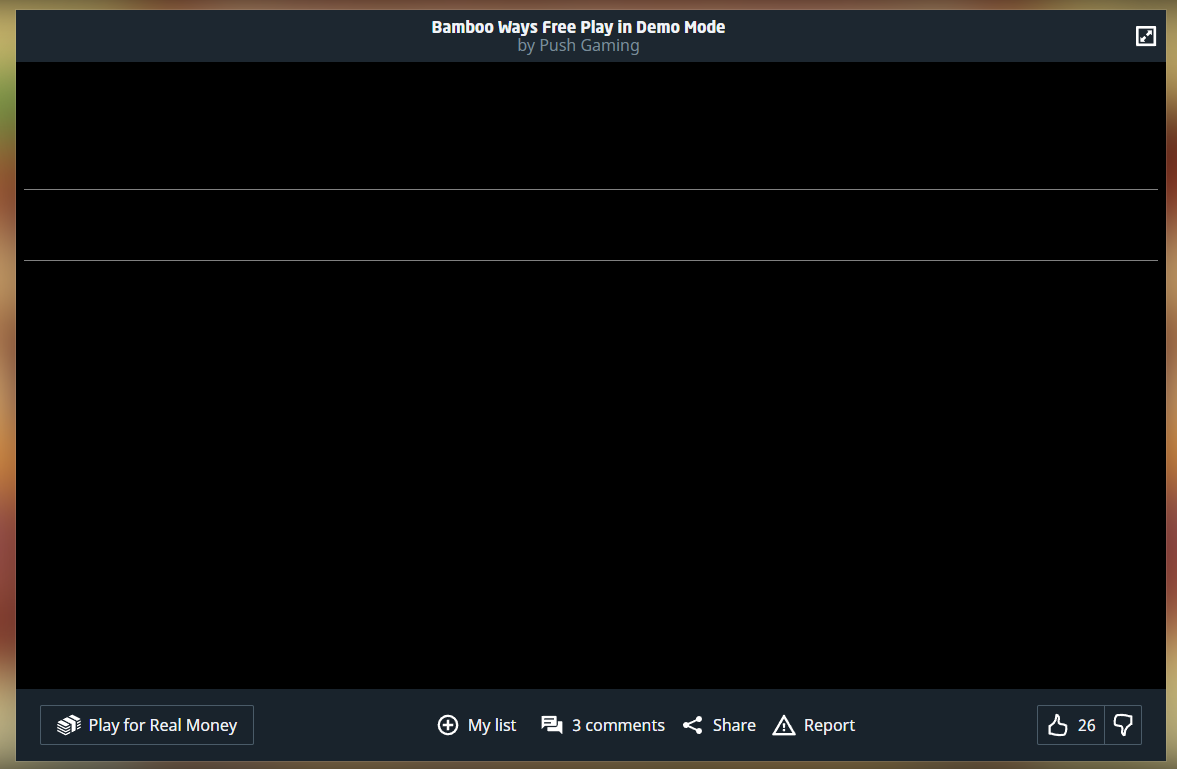1177x769 pixels.
Task: Add game via My list text
Action: tap(492, 725)
